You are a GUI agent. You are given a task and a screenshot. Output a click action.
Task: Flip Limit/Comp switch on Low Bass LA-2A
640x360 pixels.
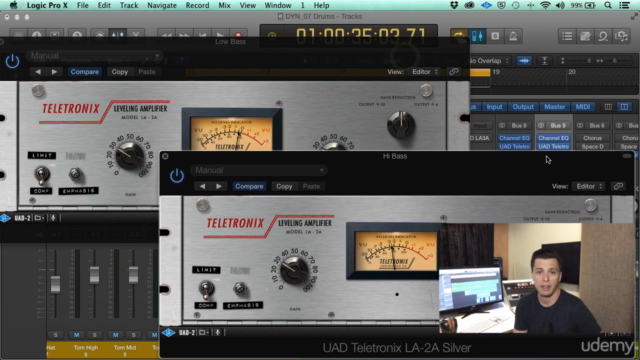pyautogui.click(x=41, y=175)
